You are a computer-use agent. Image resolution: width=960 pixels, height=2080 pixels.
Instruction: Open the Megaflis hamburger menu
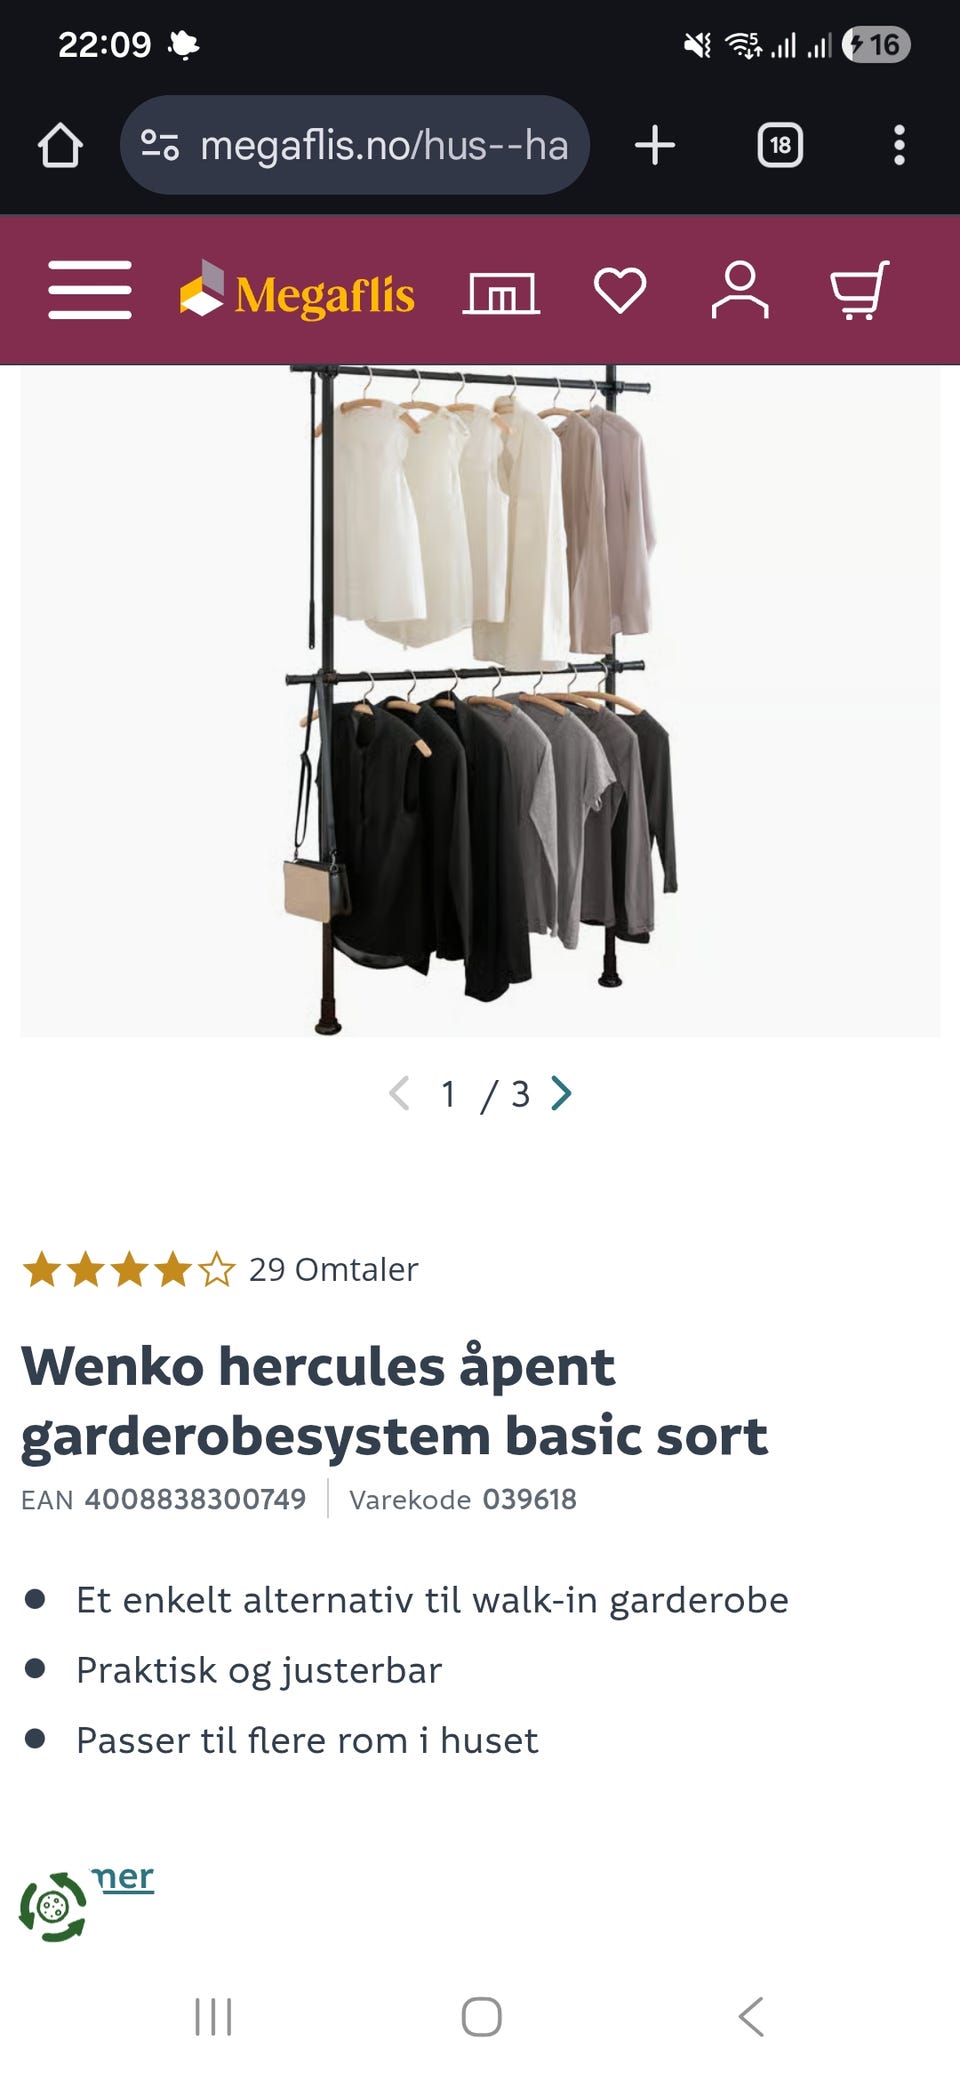[x=90, y=290]
